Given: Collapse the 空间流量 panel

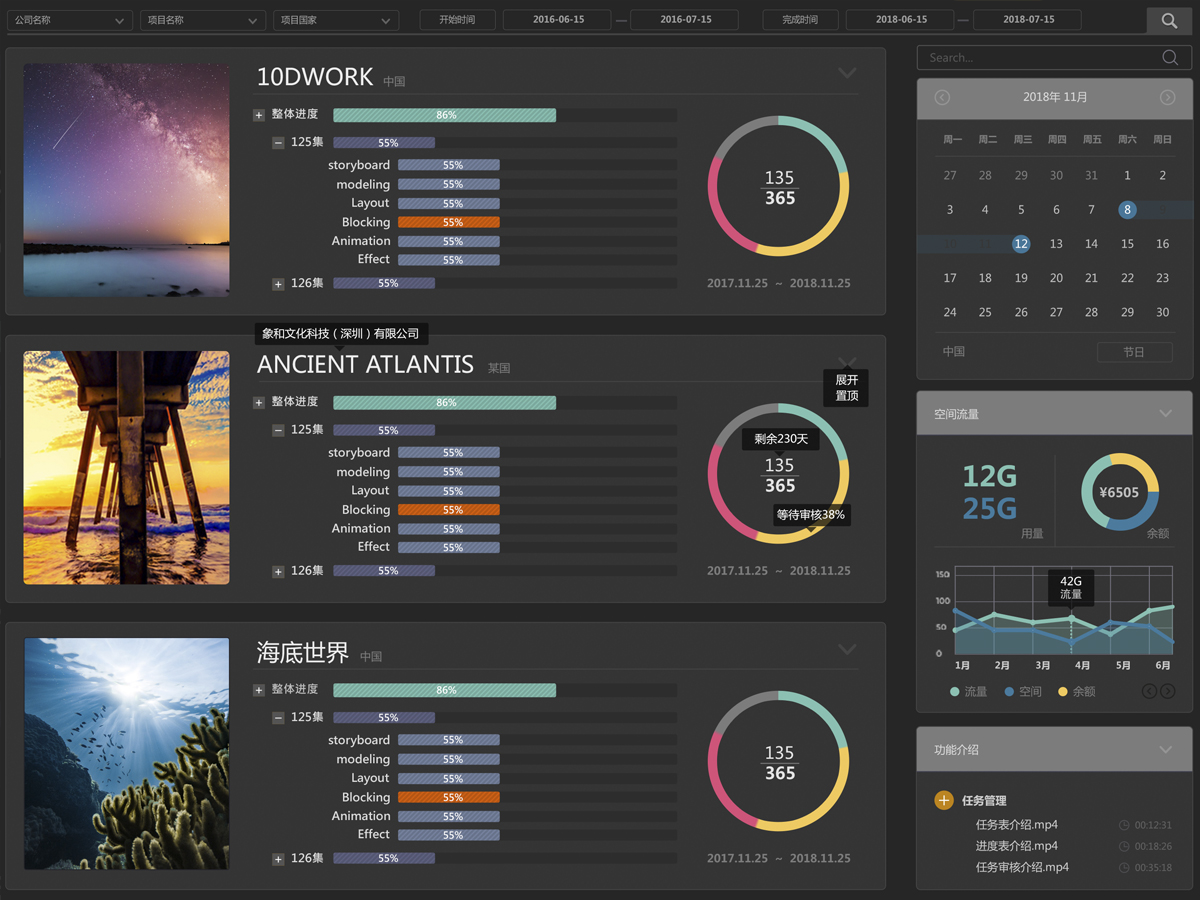Looking at the screenshot, I should point(1165,414).
